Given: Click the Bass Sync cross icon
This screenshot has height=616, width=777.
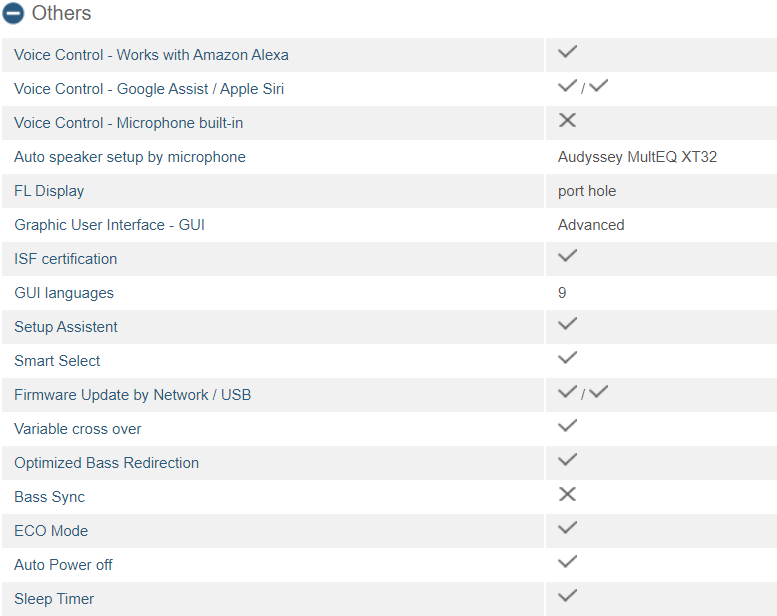Looking at the screenshot, I should click(567, 494).
